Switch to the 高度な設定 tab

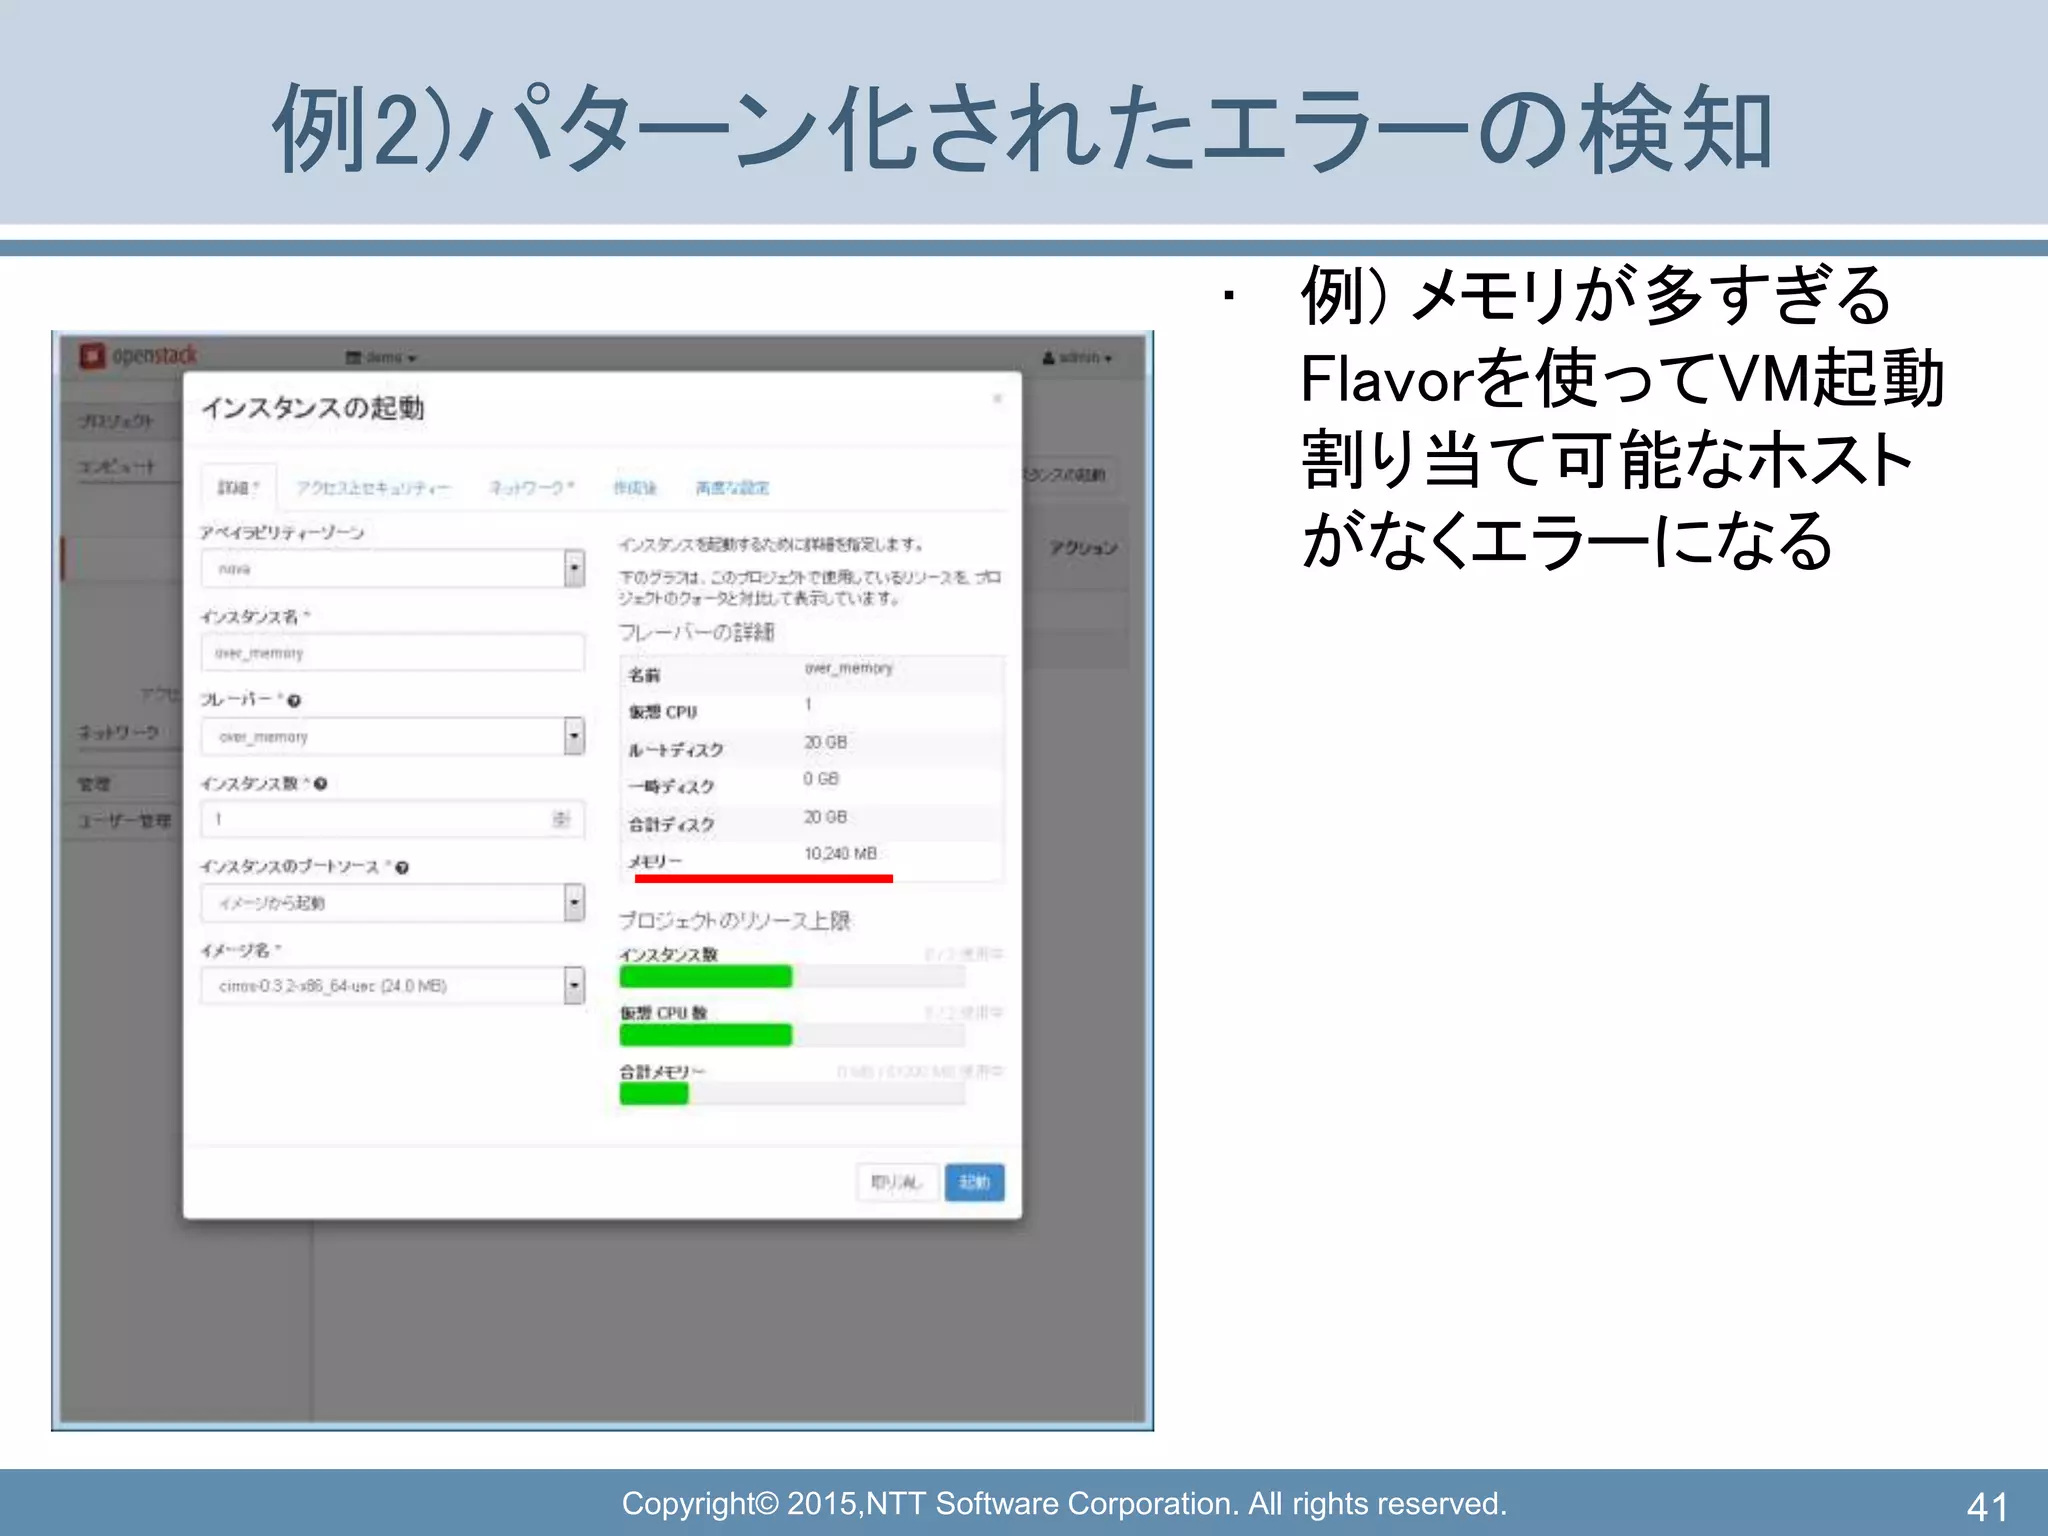[x=732, y=488]
